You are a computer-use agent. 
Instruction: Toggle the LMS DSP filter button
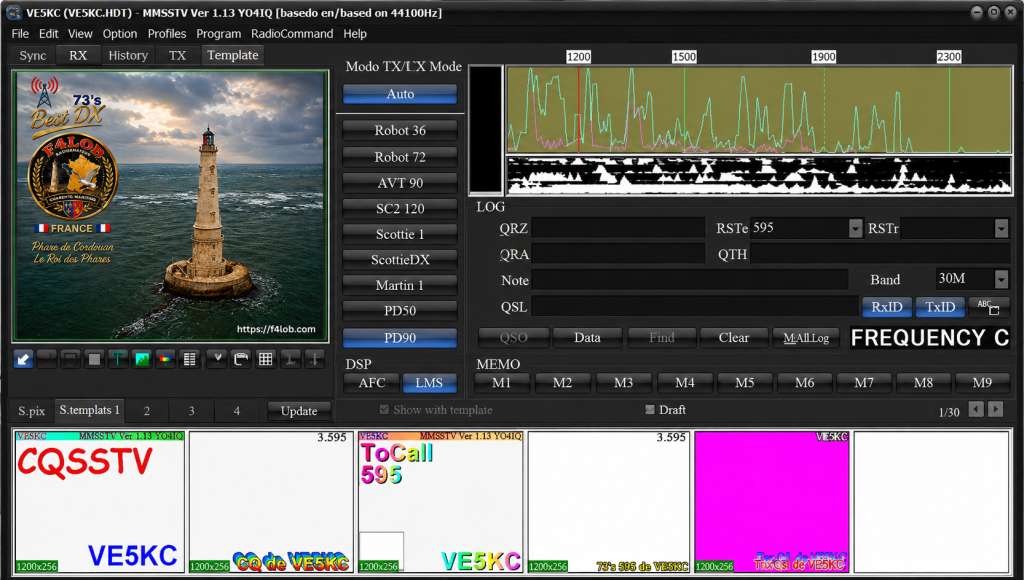[x=429, y=383]
